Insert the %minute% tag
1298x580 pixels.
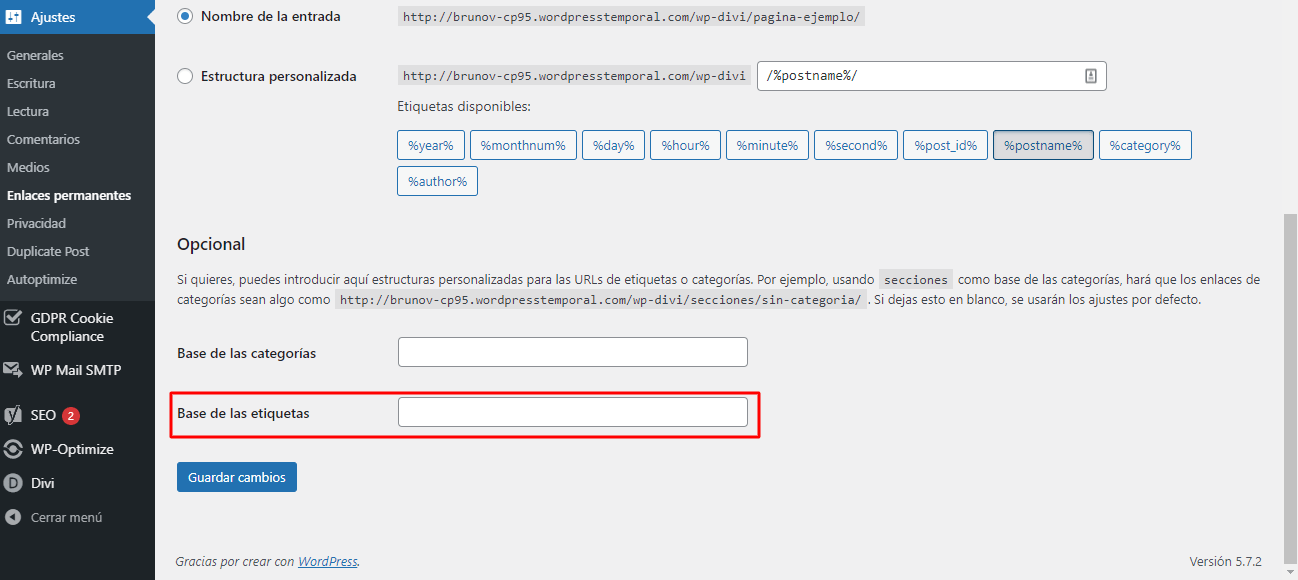click(x=767, y=145)
